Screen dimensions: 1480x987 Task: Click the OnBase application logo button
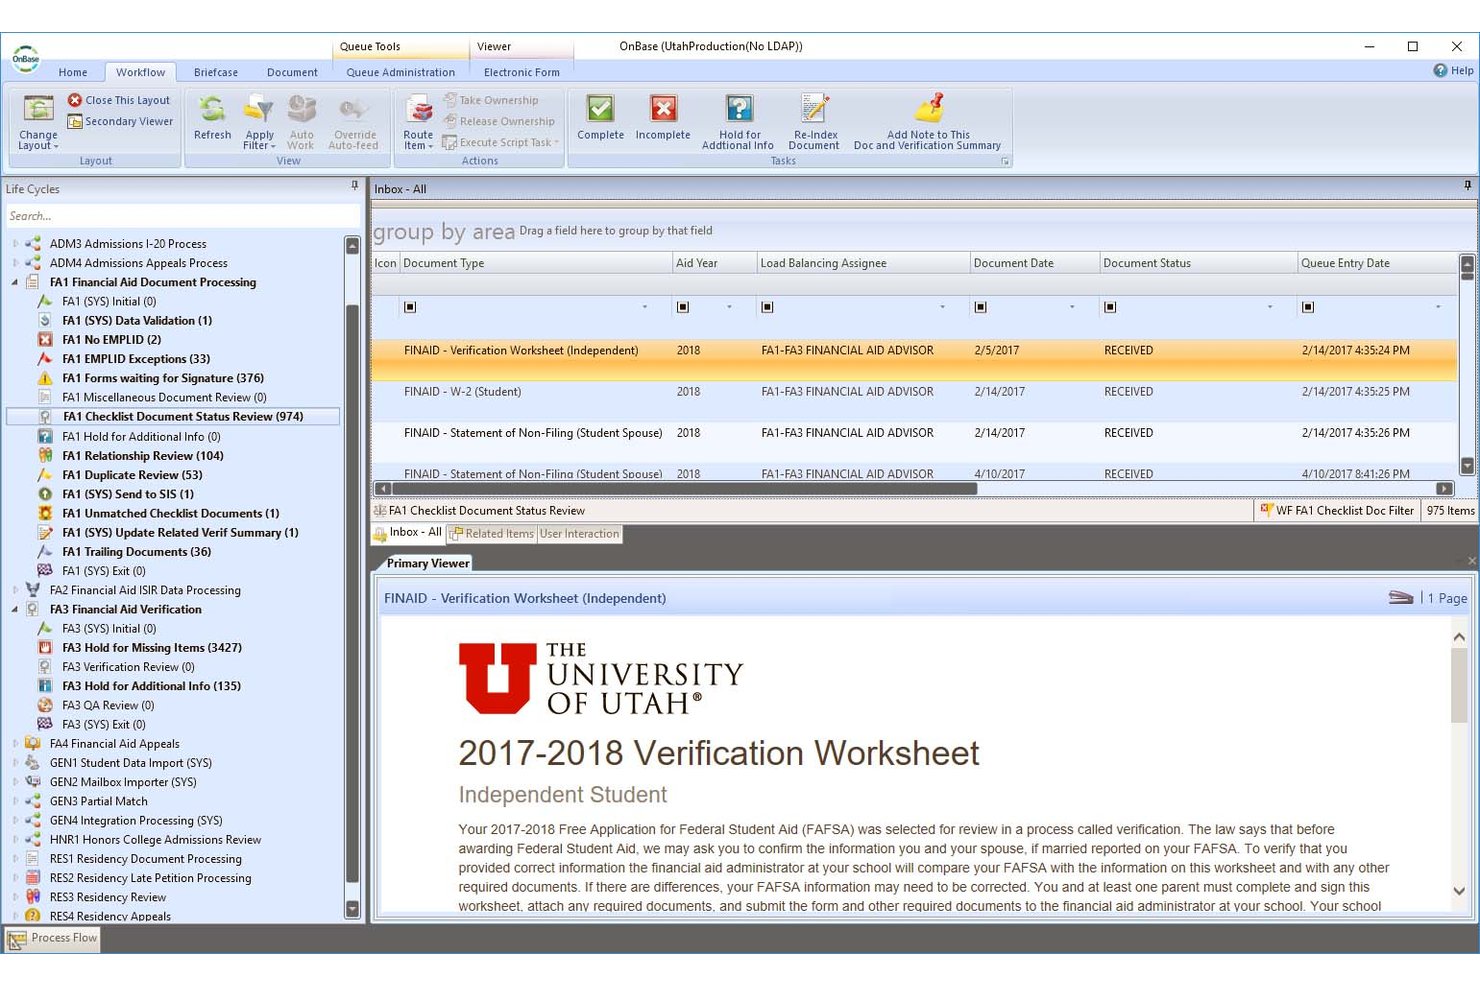click(25, 59)
